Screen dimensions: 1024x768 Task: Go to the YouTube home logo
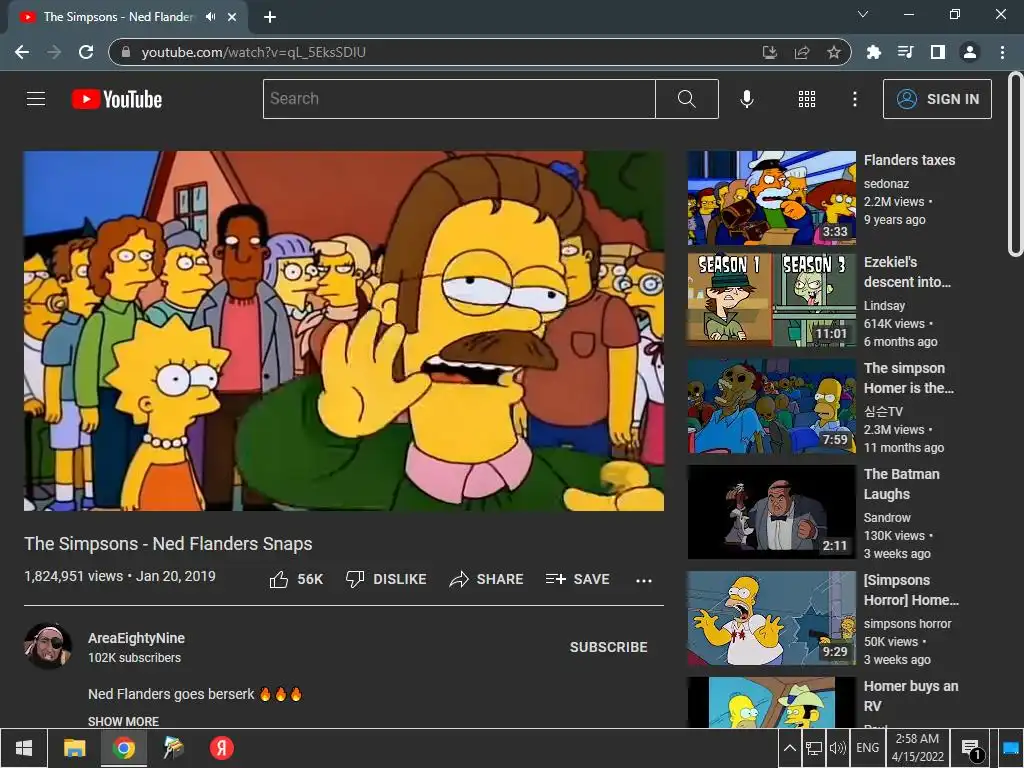pos(117,99)
